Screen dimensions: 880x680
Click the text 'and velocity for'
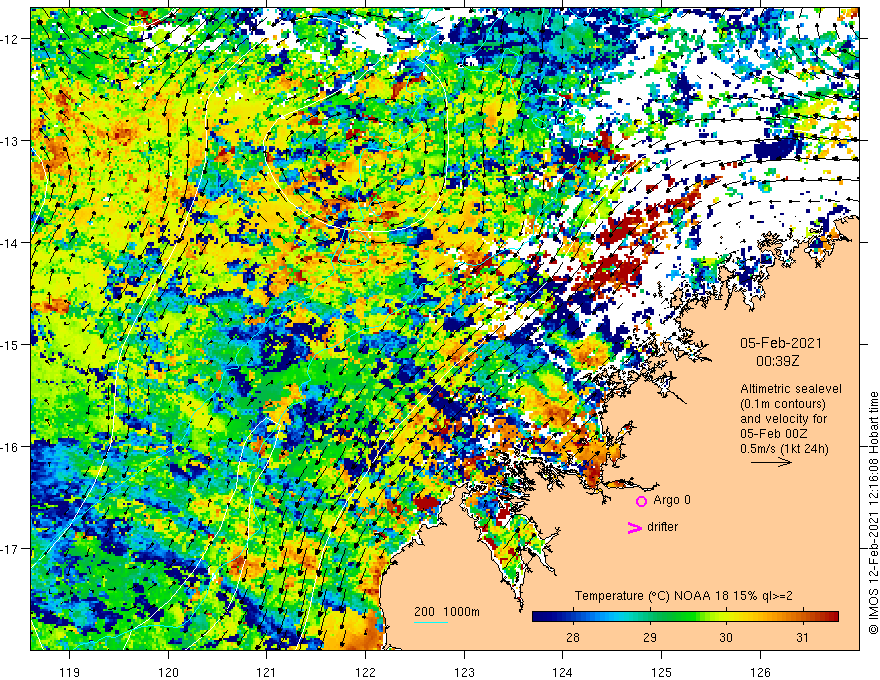pos(783,419)
